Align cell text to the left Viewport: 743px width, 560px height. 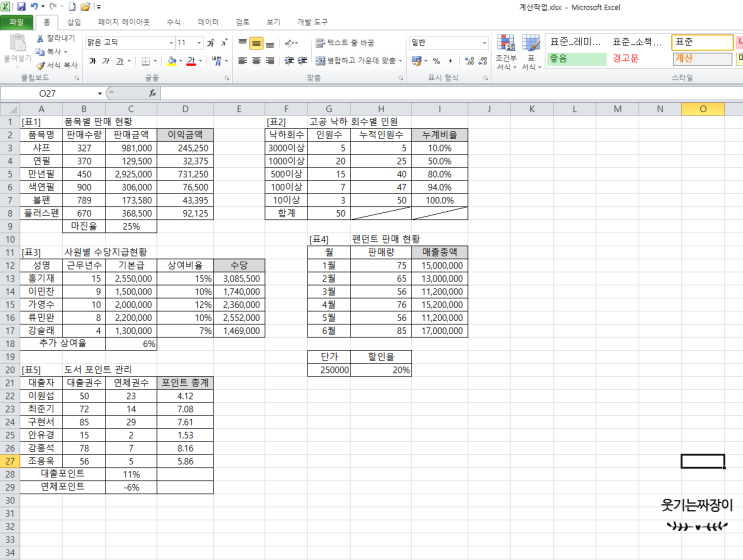[243, 61]
